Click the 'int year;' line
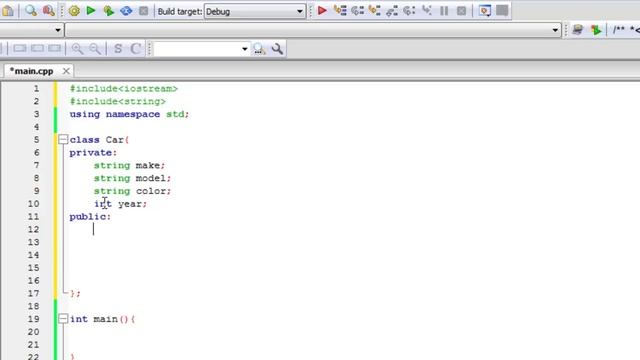 click(120, 204)
